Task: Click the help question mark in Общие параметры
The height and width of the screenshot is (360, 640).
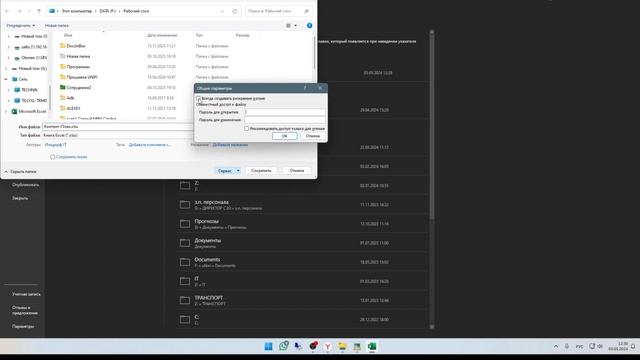Action: pyautogui.click(x=305, y=88)
